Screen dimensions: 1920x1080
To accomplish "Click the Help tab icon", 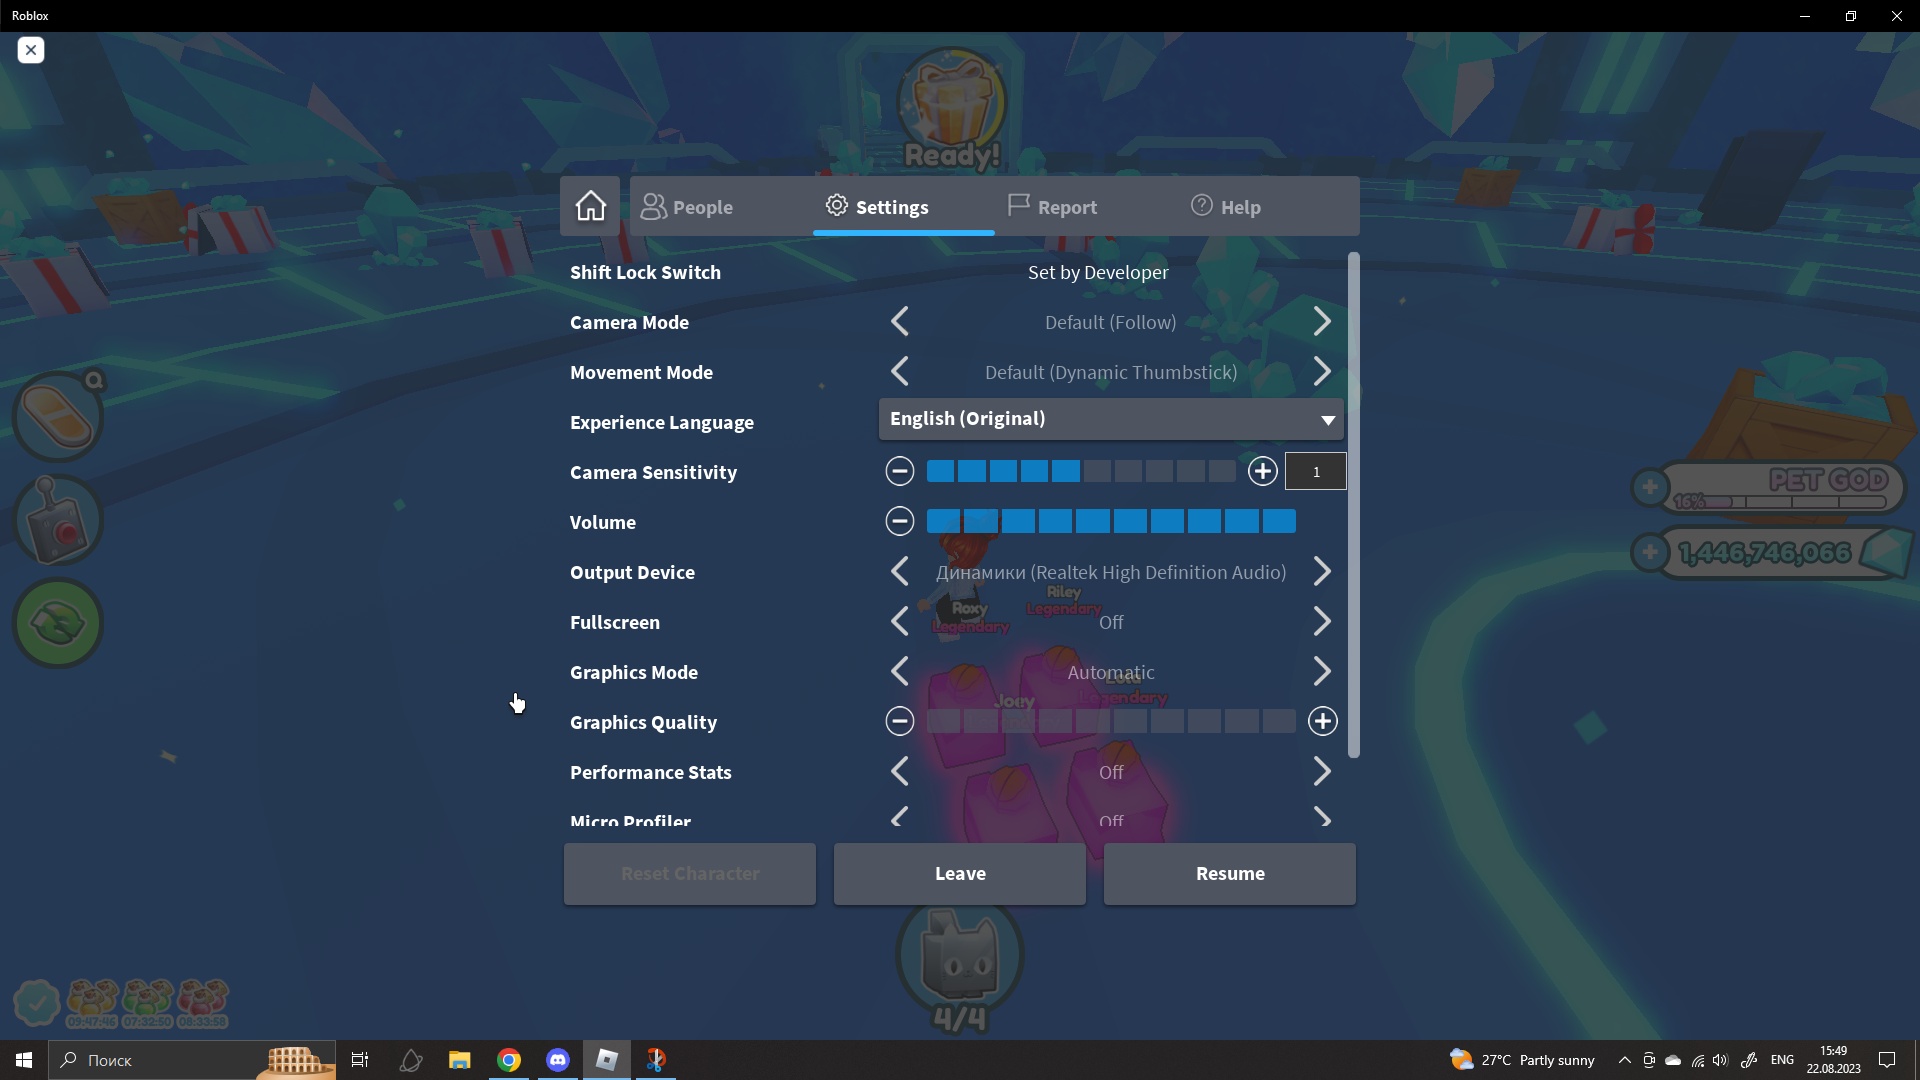I will 1199,206.
